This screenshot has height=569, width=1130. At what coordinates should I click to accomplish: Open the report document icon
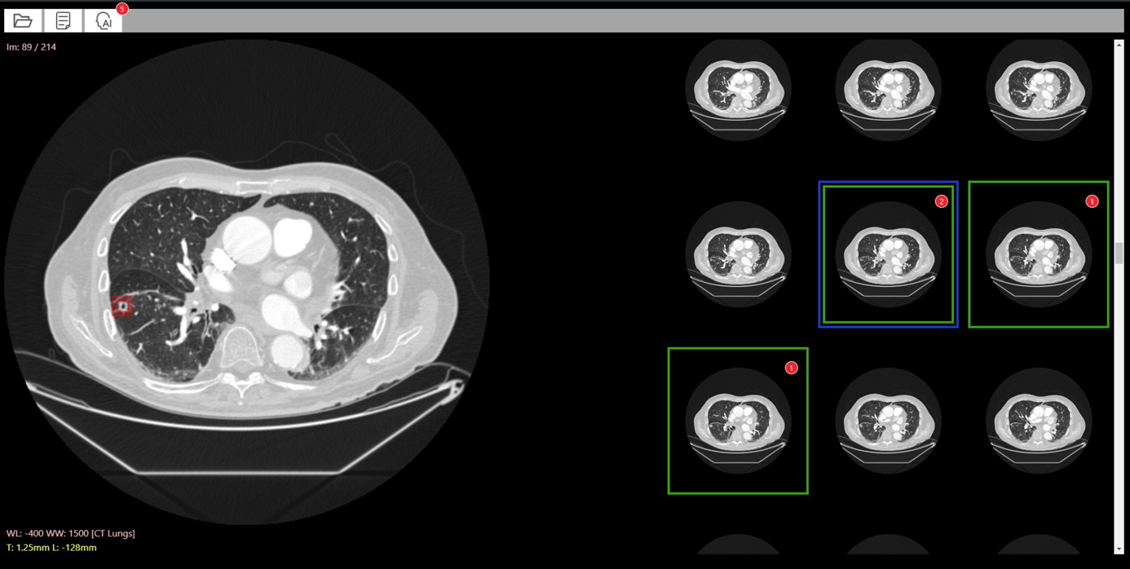(63, 21)
